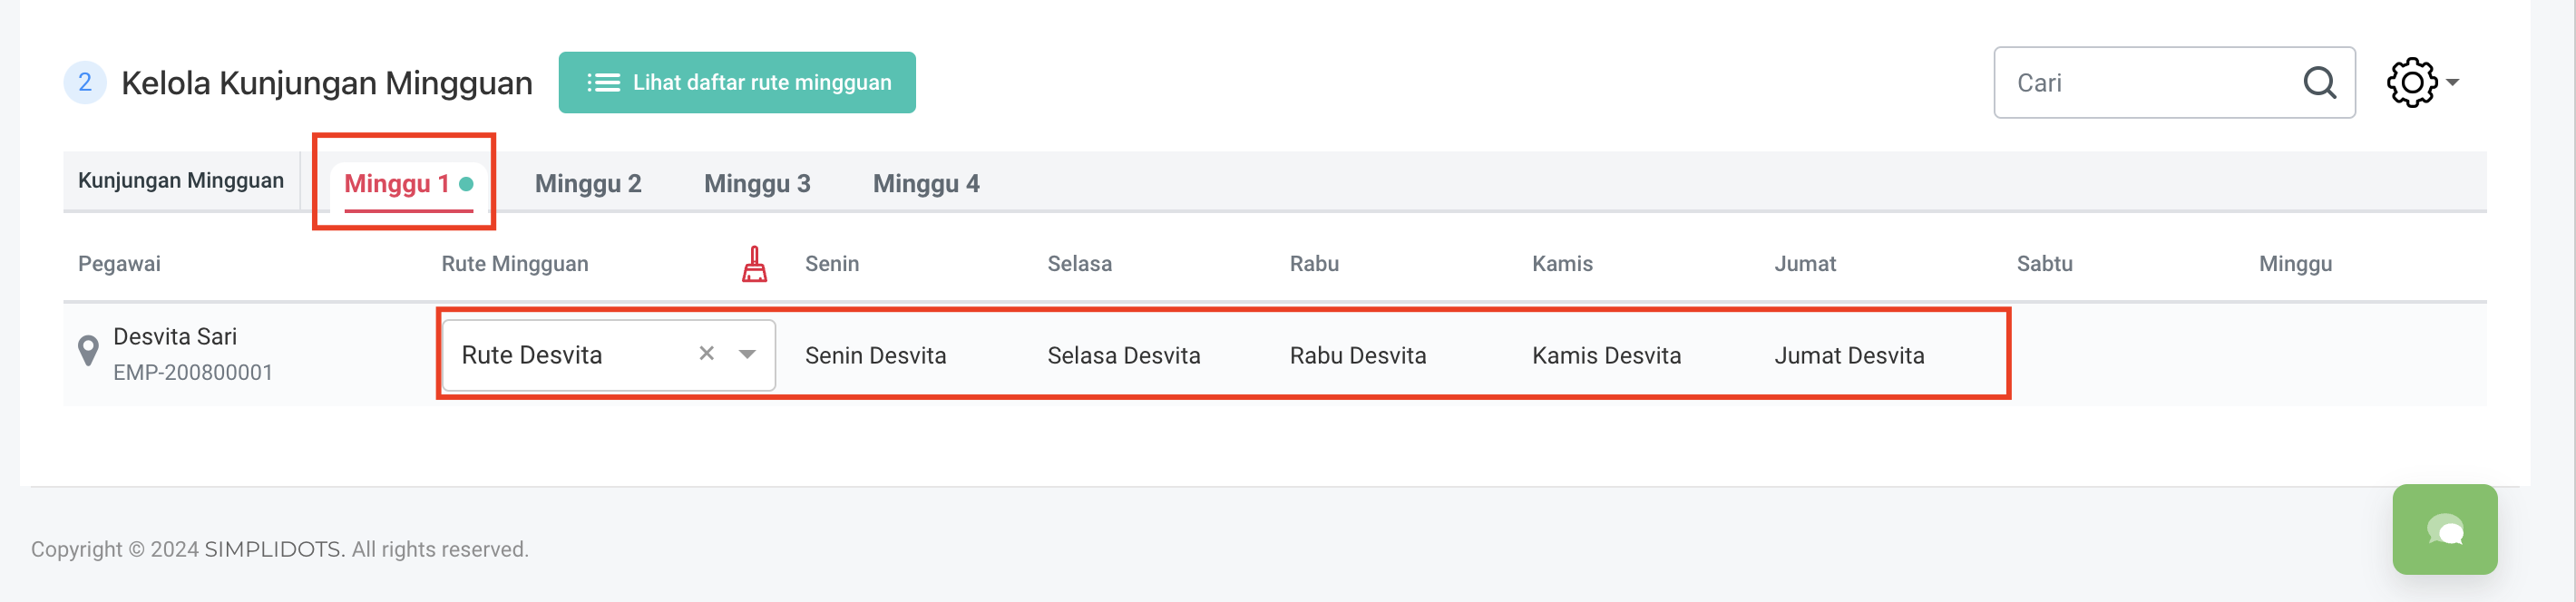Click the search magnifier icon

[2319, 83]
